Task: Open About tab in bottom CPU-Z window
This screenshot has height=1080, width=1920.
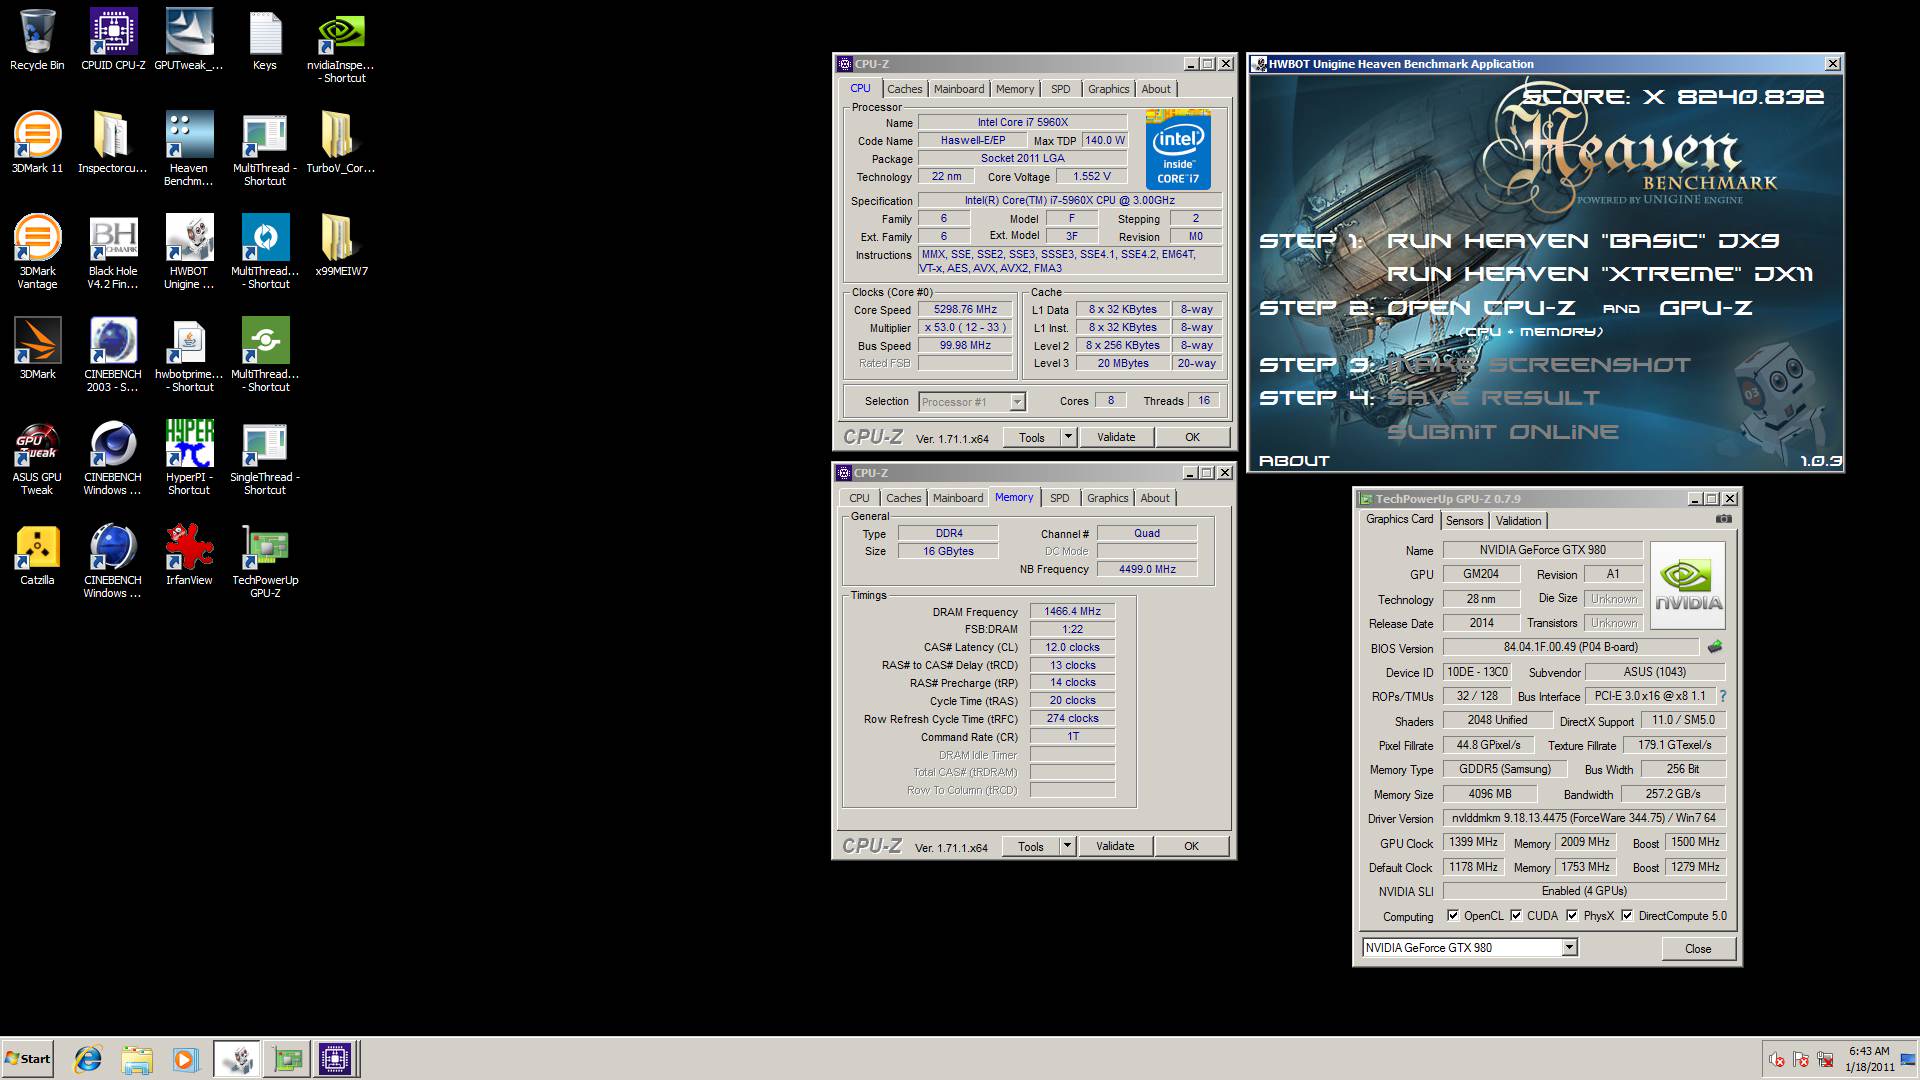Action: tap(1155, 498)
